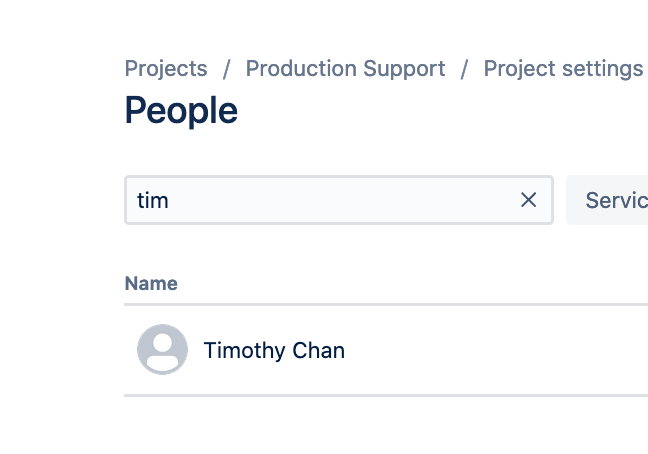Select the Timothy Chan table row
Viewport: 648px width, 454px height.
coord(386,350)
